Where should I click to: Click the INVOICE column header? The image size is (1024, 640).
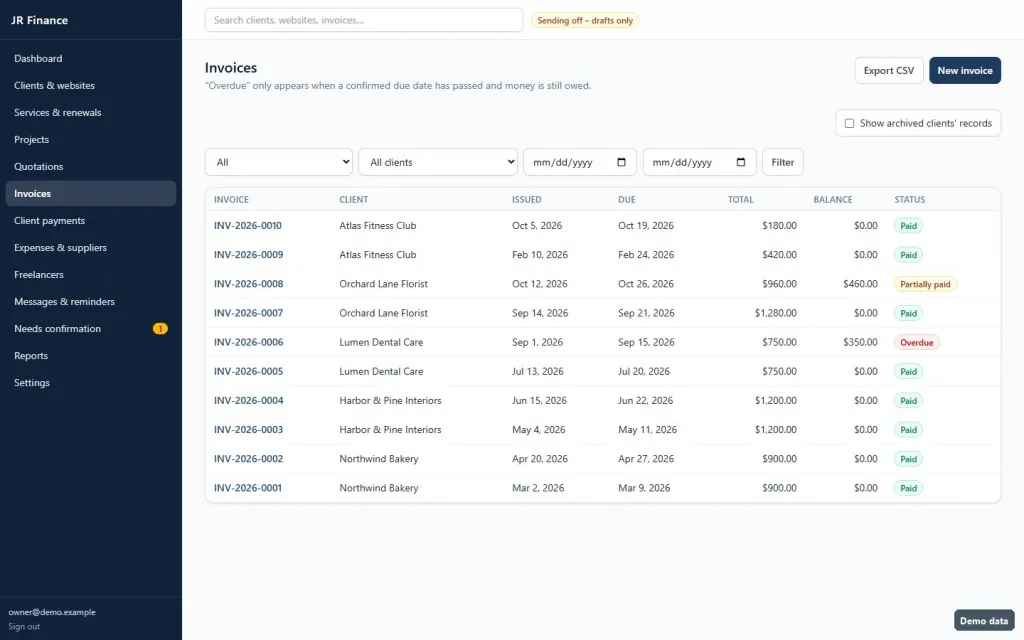click(231, 199)
